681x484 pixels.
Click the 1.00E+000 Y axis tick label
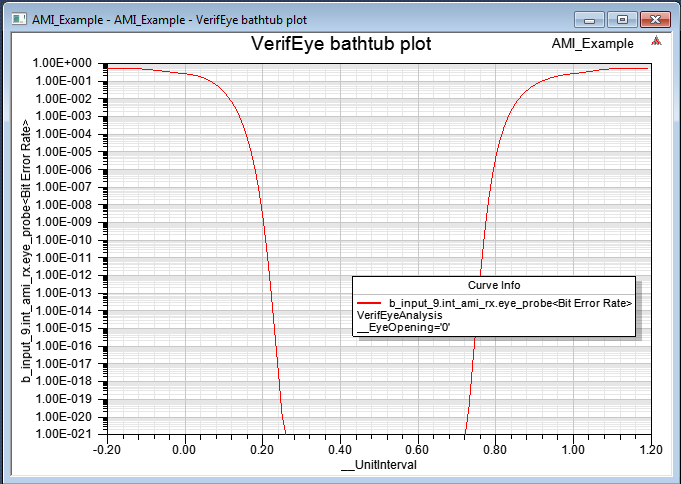click(x=62, y=63)
